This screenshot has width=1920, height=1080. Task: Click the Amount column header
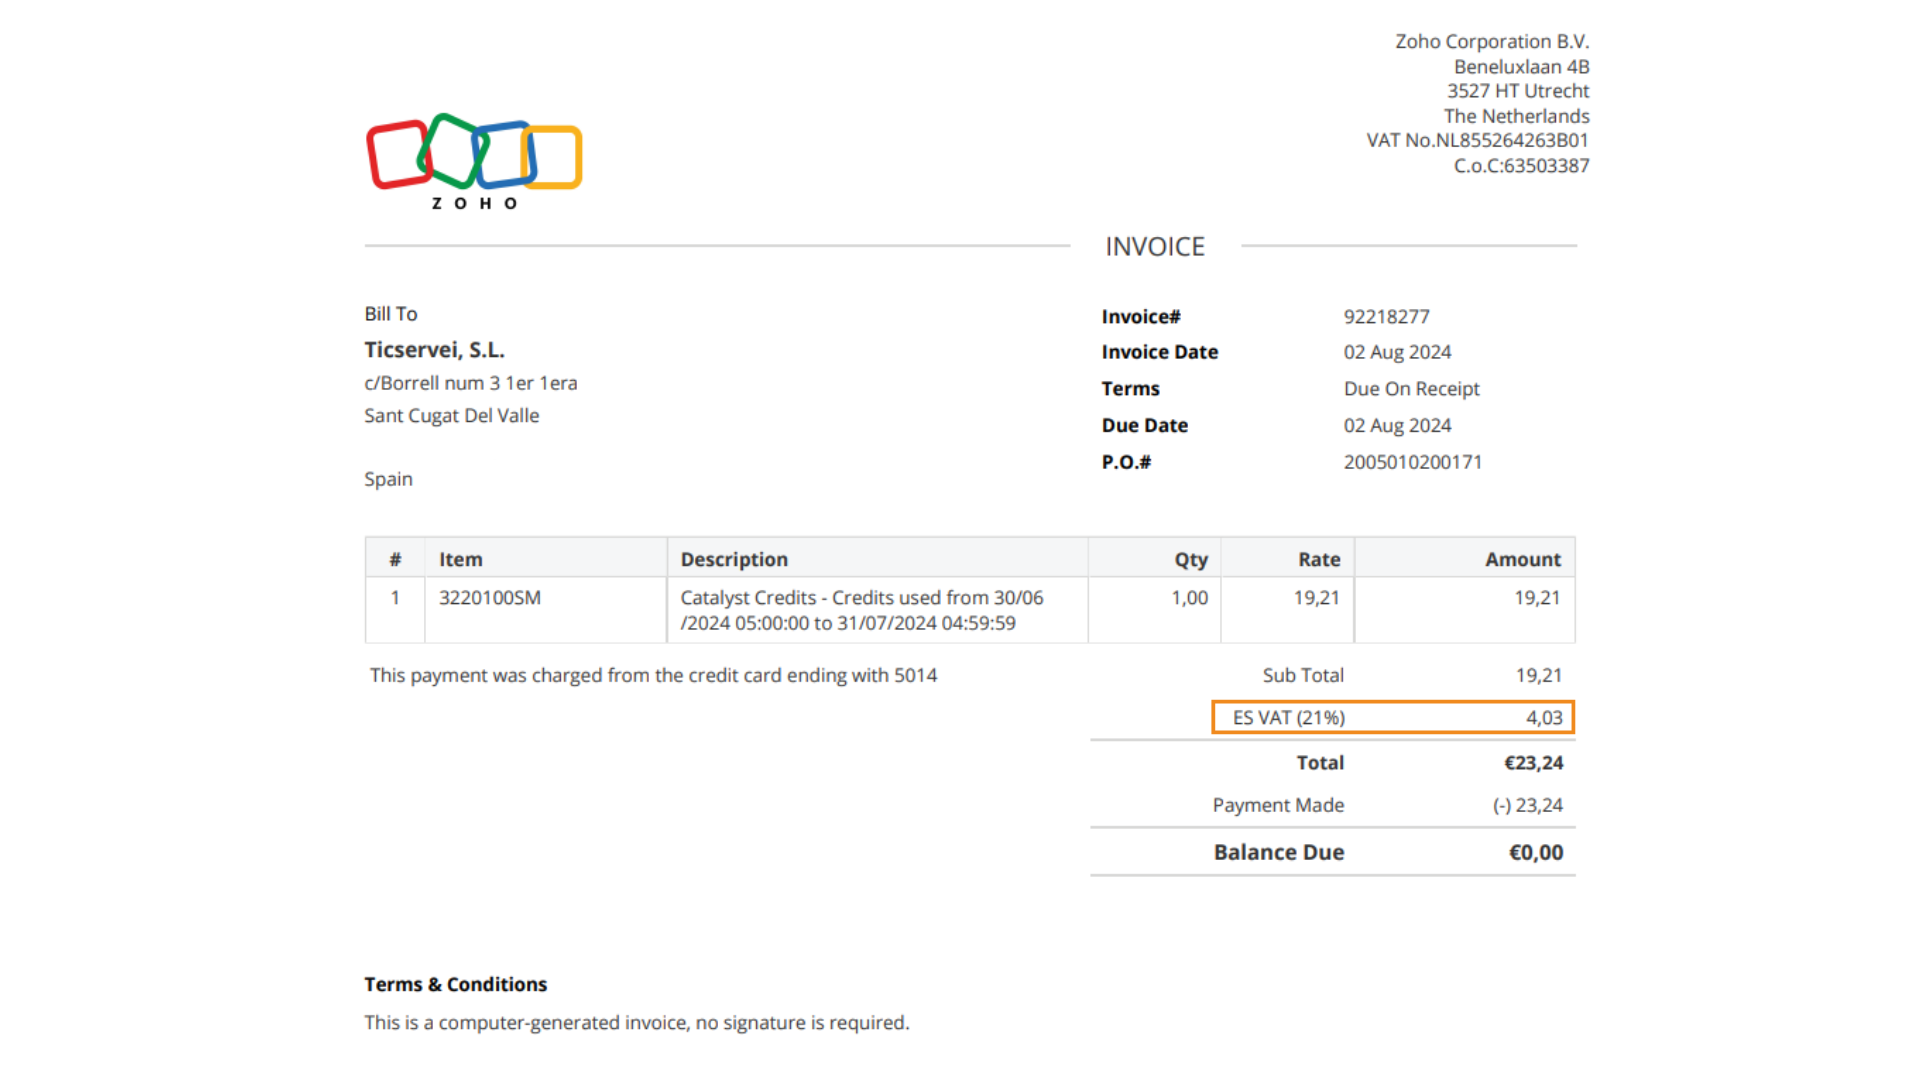point(1522,560)
